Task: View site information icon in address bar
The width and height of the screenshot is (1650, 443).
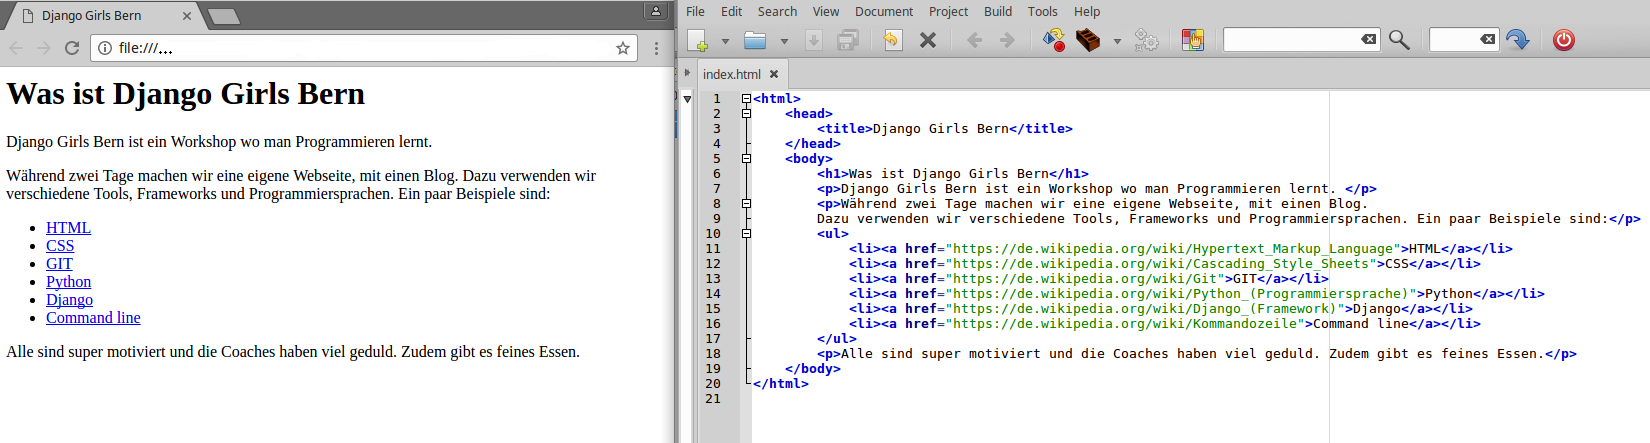Action: coord(105,48)
